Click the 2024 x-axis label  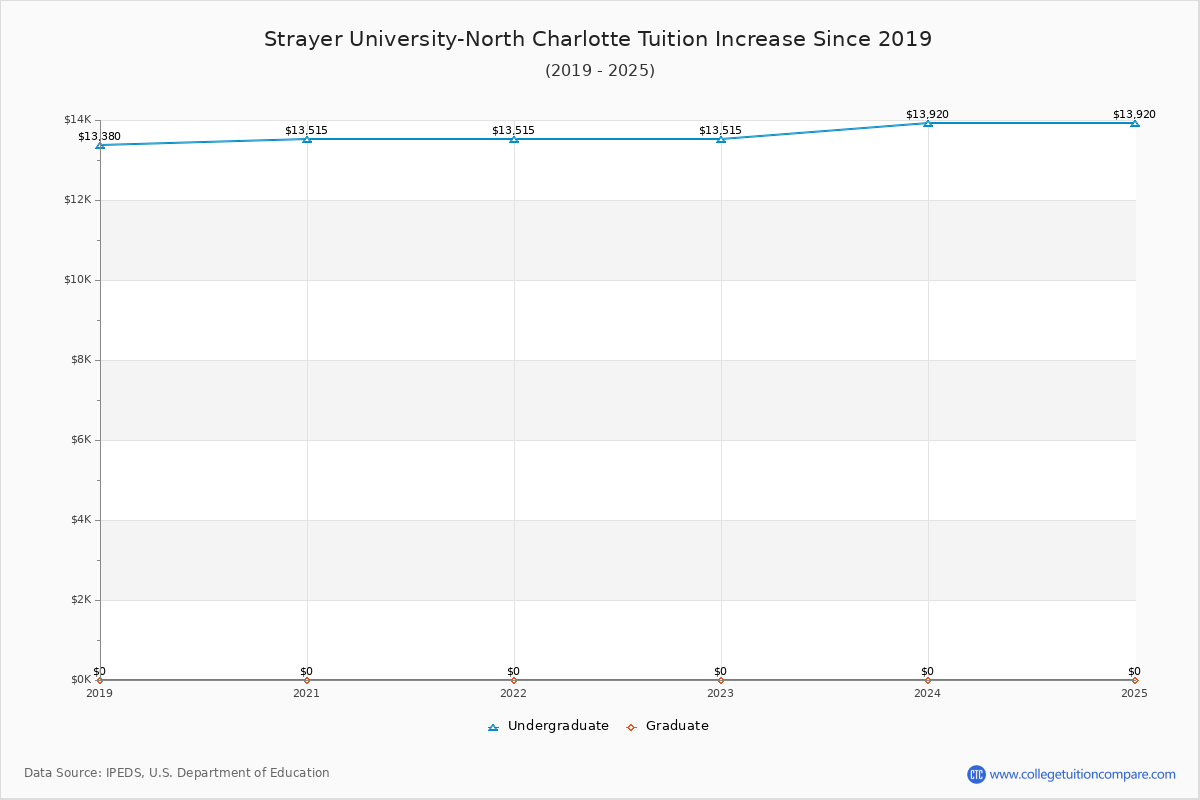pyautogui.click(x=928, y=693)
